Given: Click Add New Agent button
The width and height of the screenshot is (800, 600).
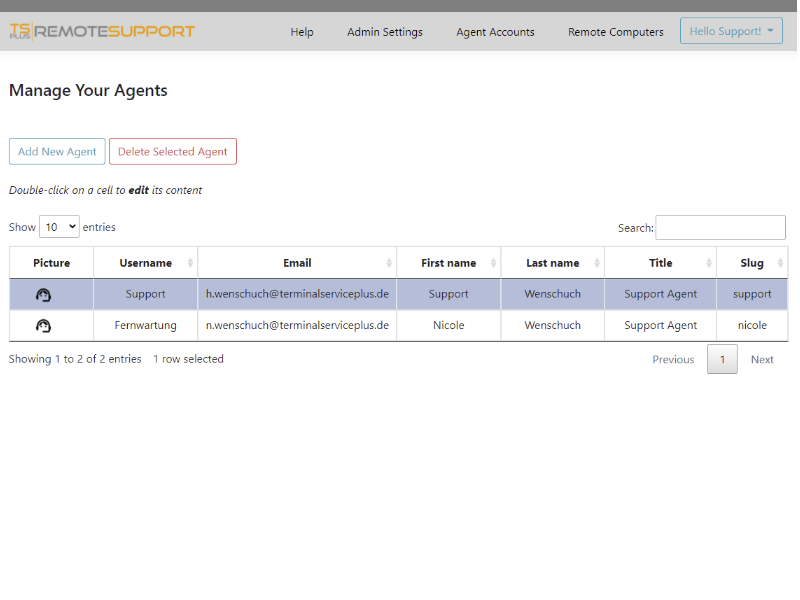Looking at the screenshot, I should click(x=57, y=152).
